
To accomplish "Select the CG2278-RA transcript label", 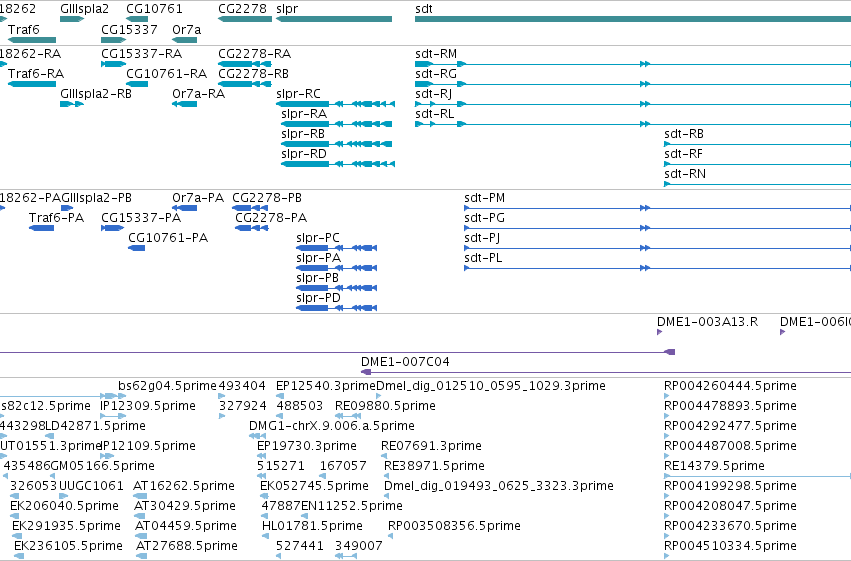I will 255,53.
